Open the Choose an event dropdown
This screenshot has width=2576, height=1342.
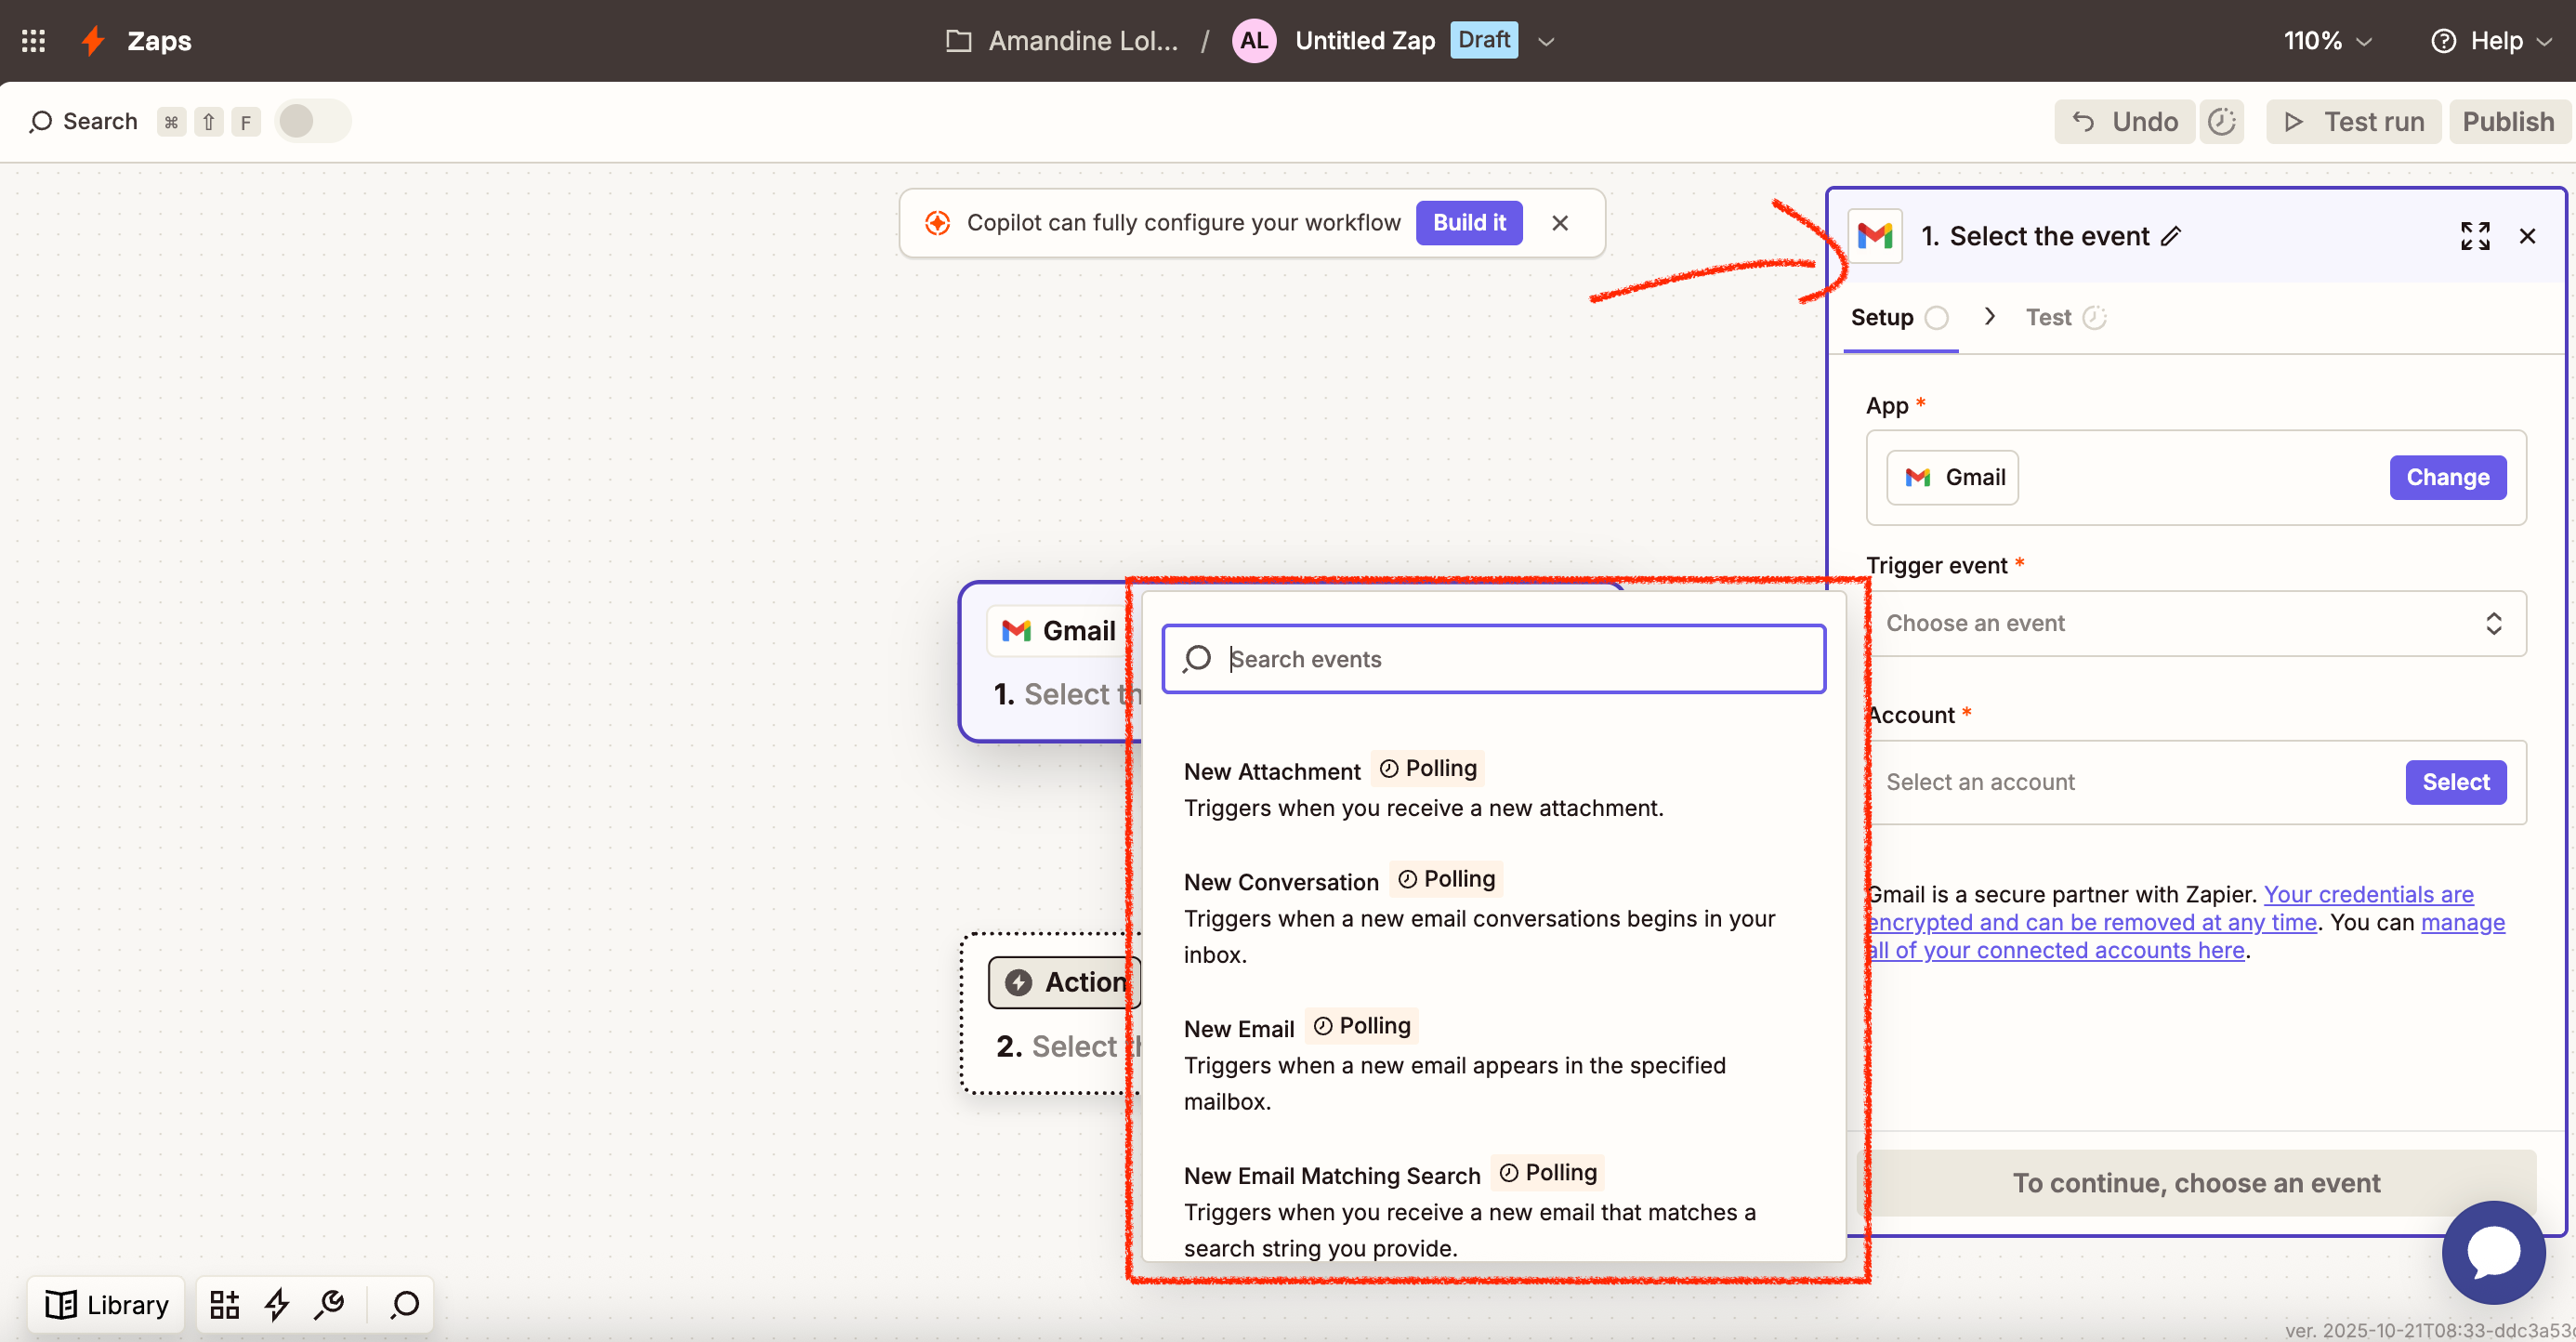pyautogui.click(x=2196, y=623)
